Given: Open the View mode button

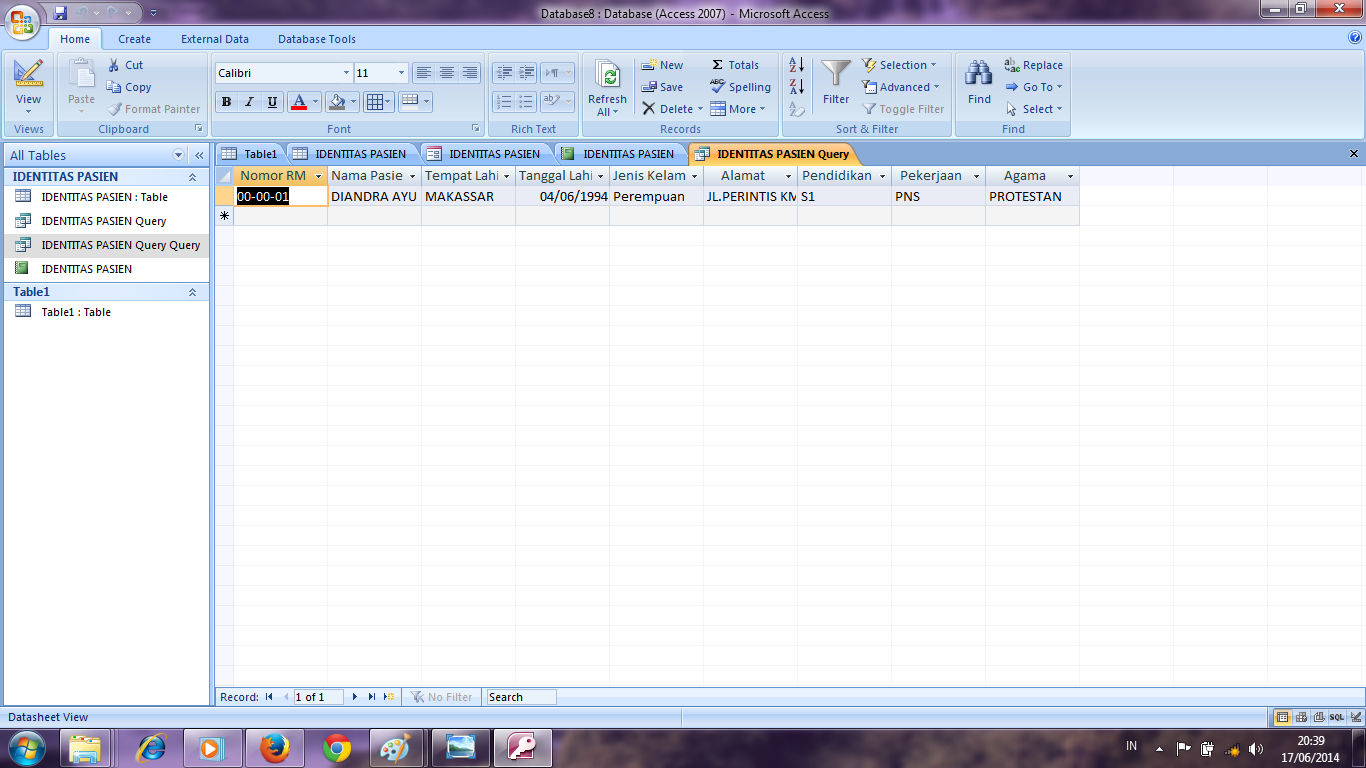Looking at the screenshot, I should (x=28, y=85).
